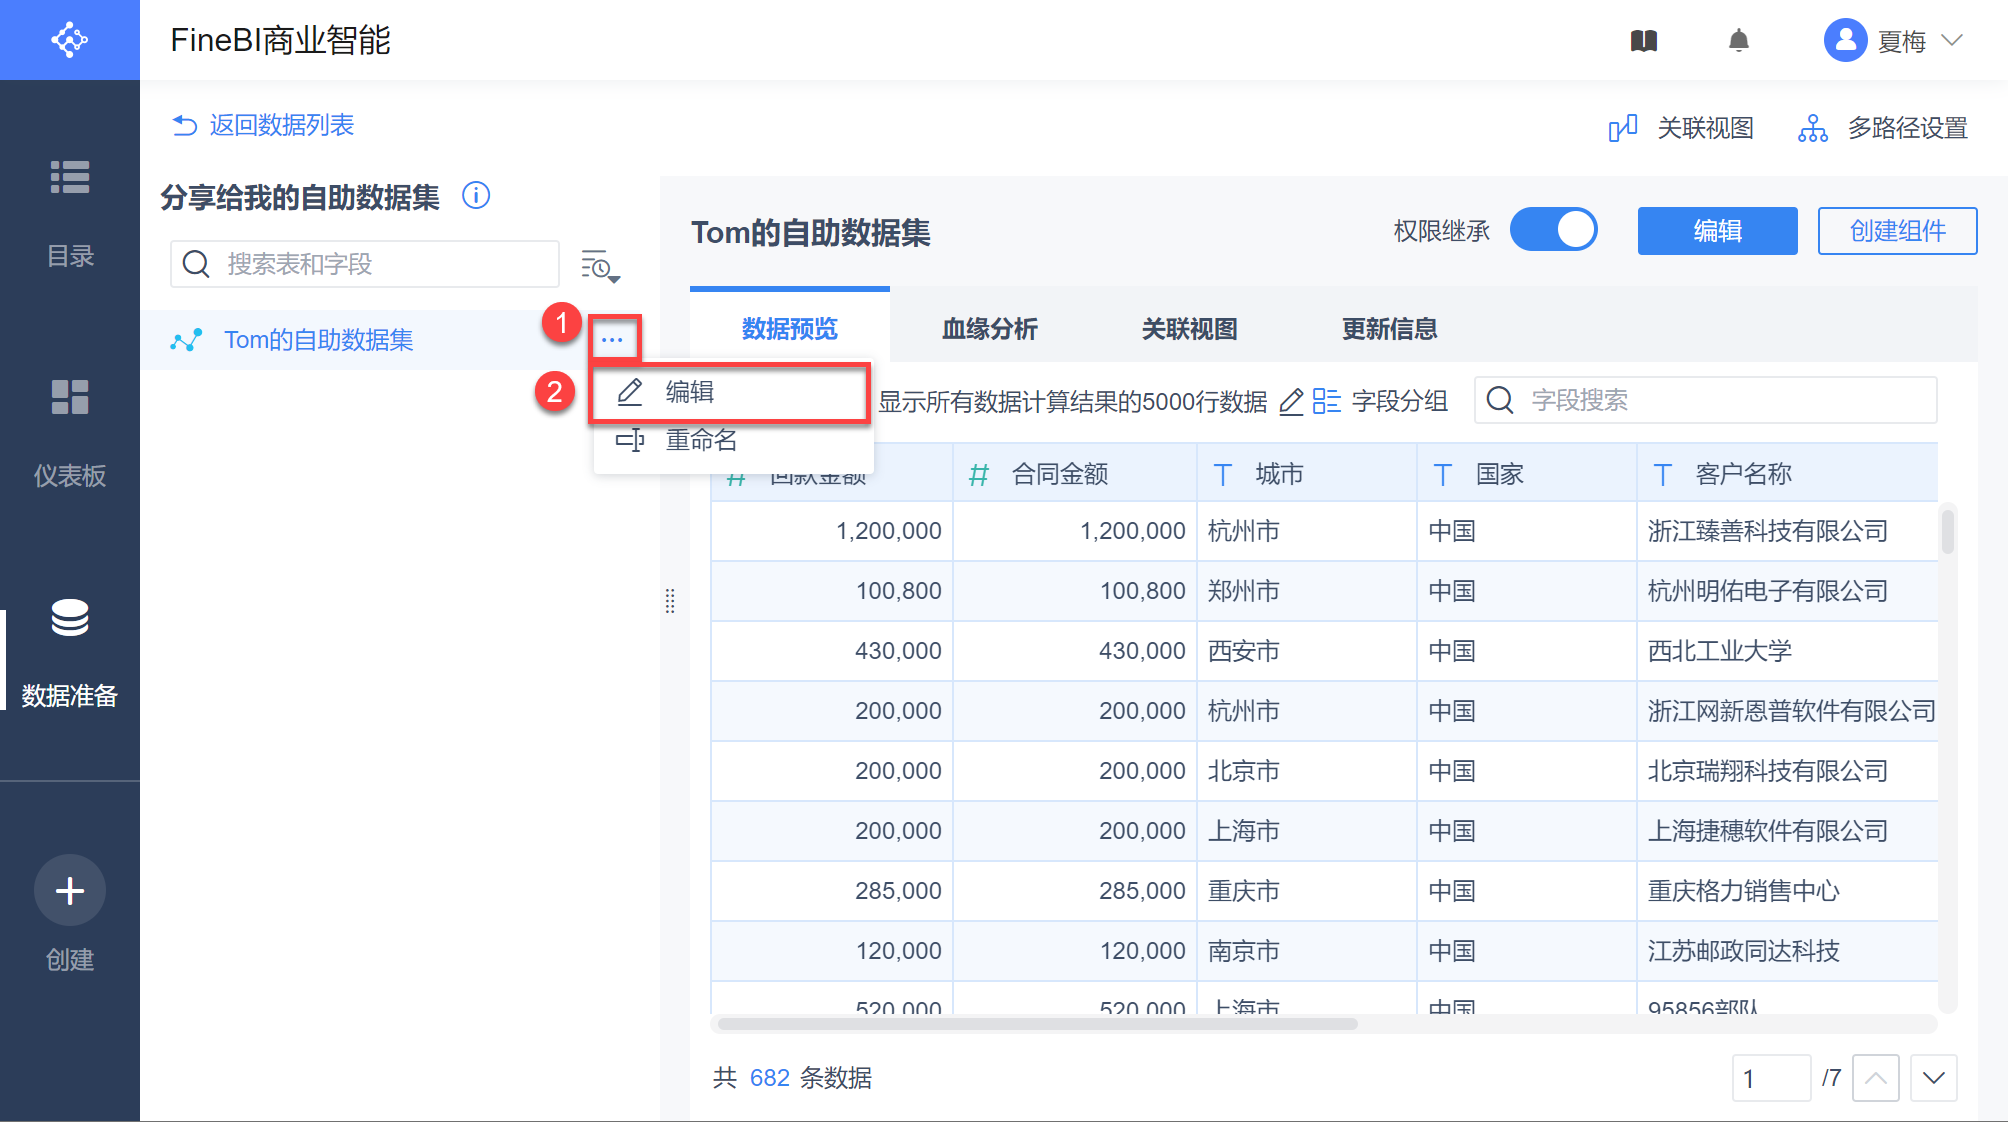This screenshot has width=2008, height=1122.
Task: Click the notification bell icon
Action: (1739, 41)
